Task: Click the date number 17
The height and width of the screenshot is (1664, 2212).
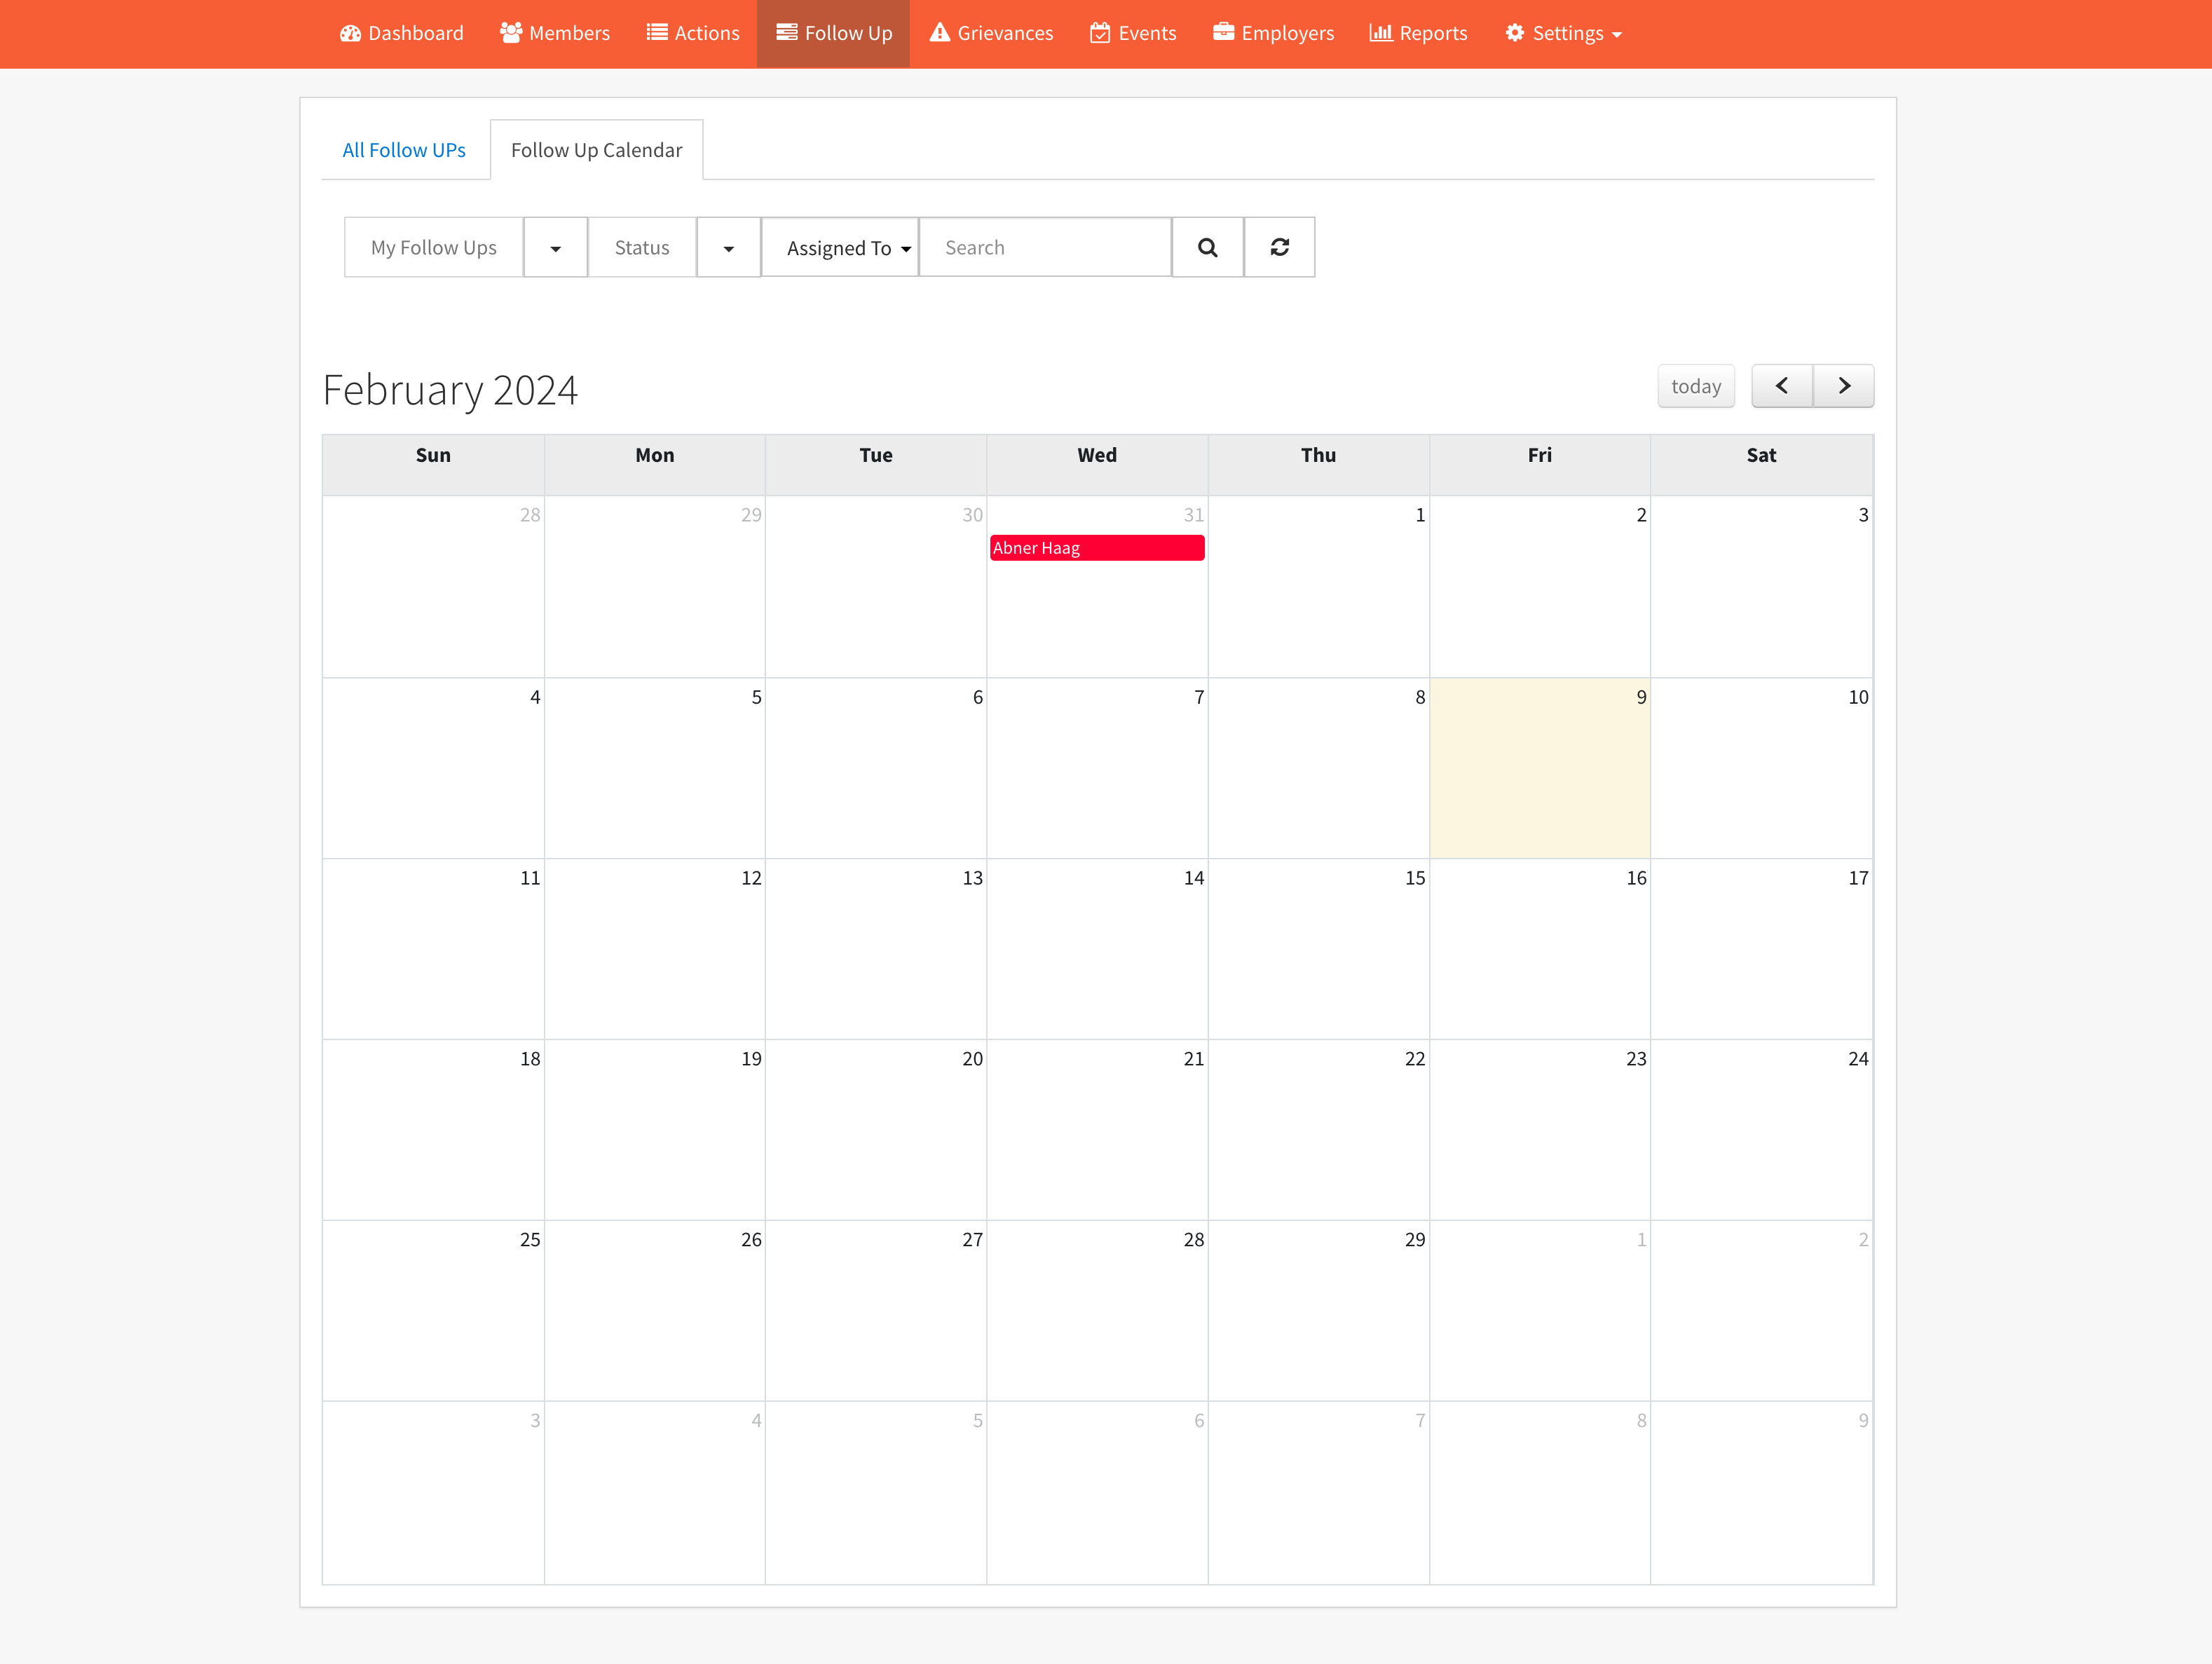Action: point(1858,878)
